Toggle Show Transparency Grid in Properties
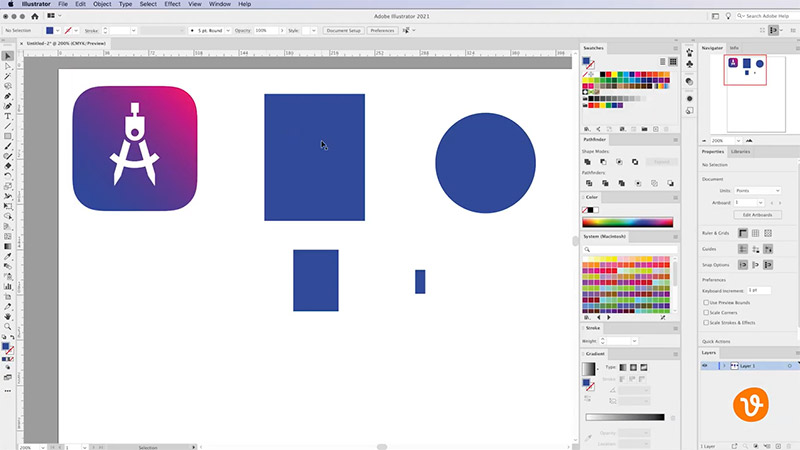 tap(768, 233)
